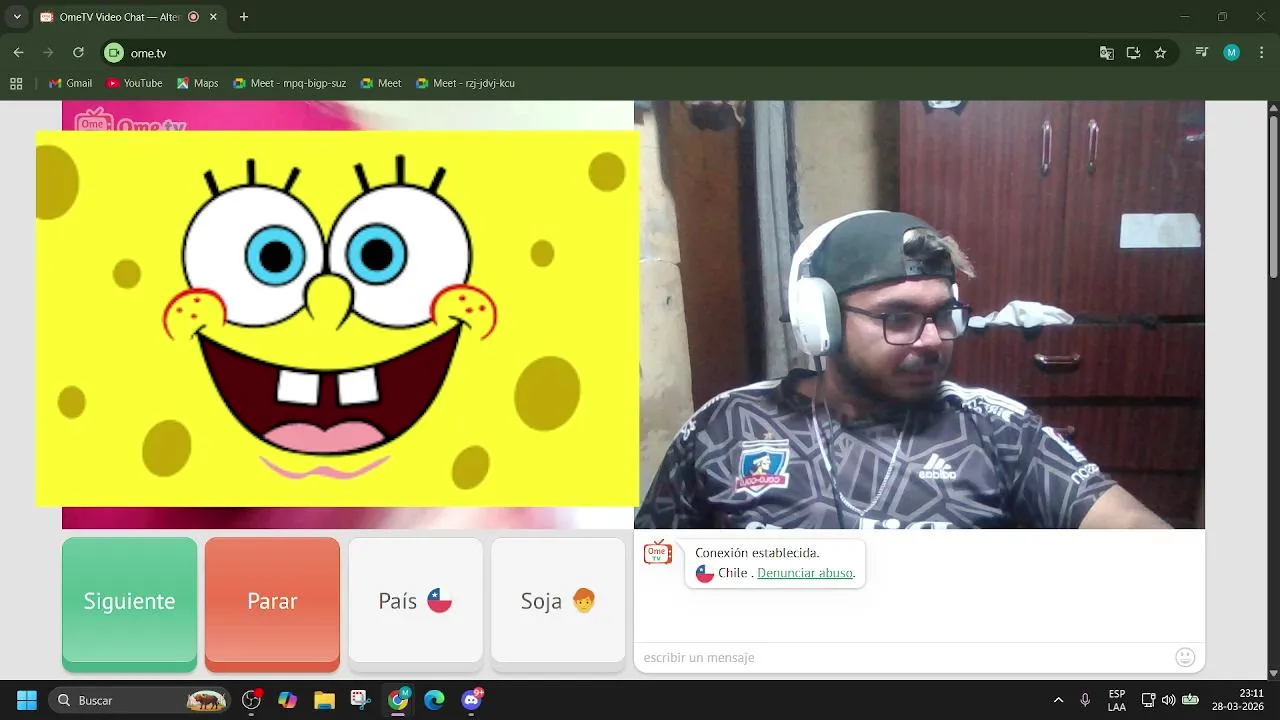The image size is (1280, 720).
Task: Open the Gmail bookmark
Action: [70, 83]
